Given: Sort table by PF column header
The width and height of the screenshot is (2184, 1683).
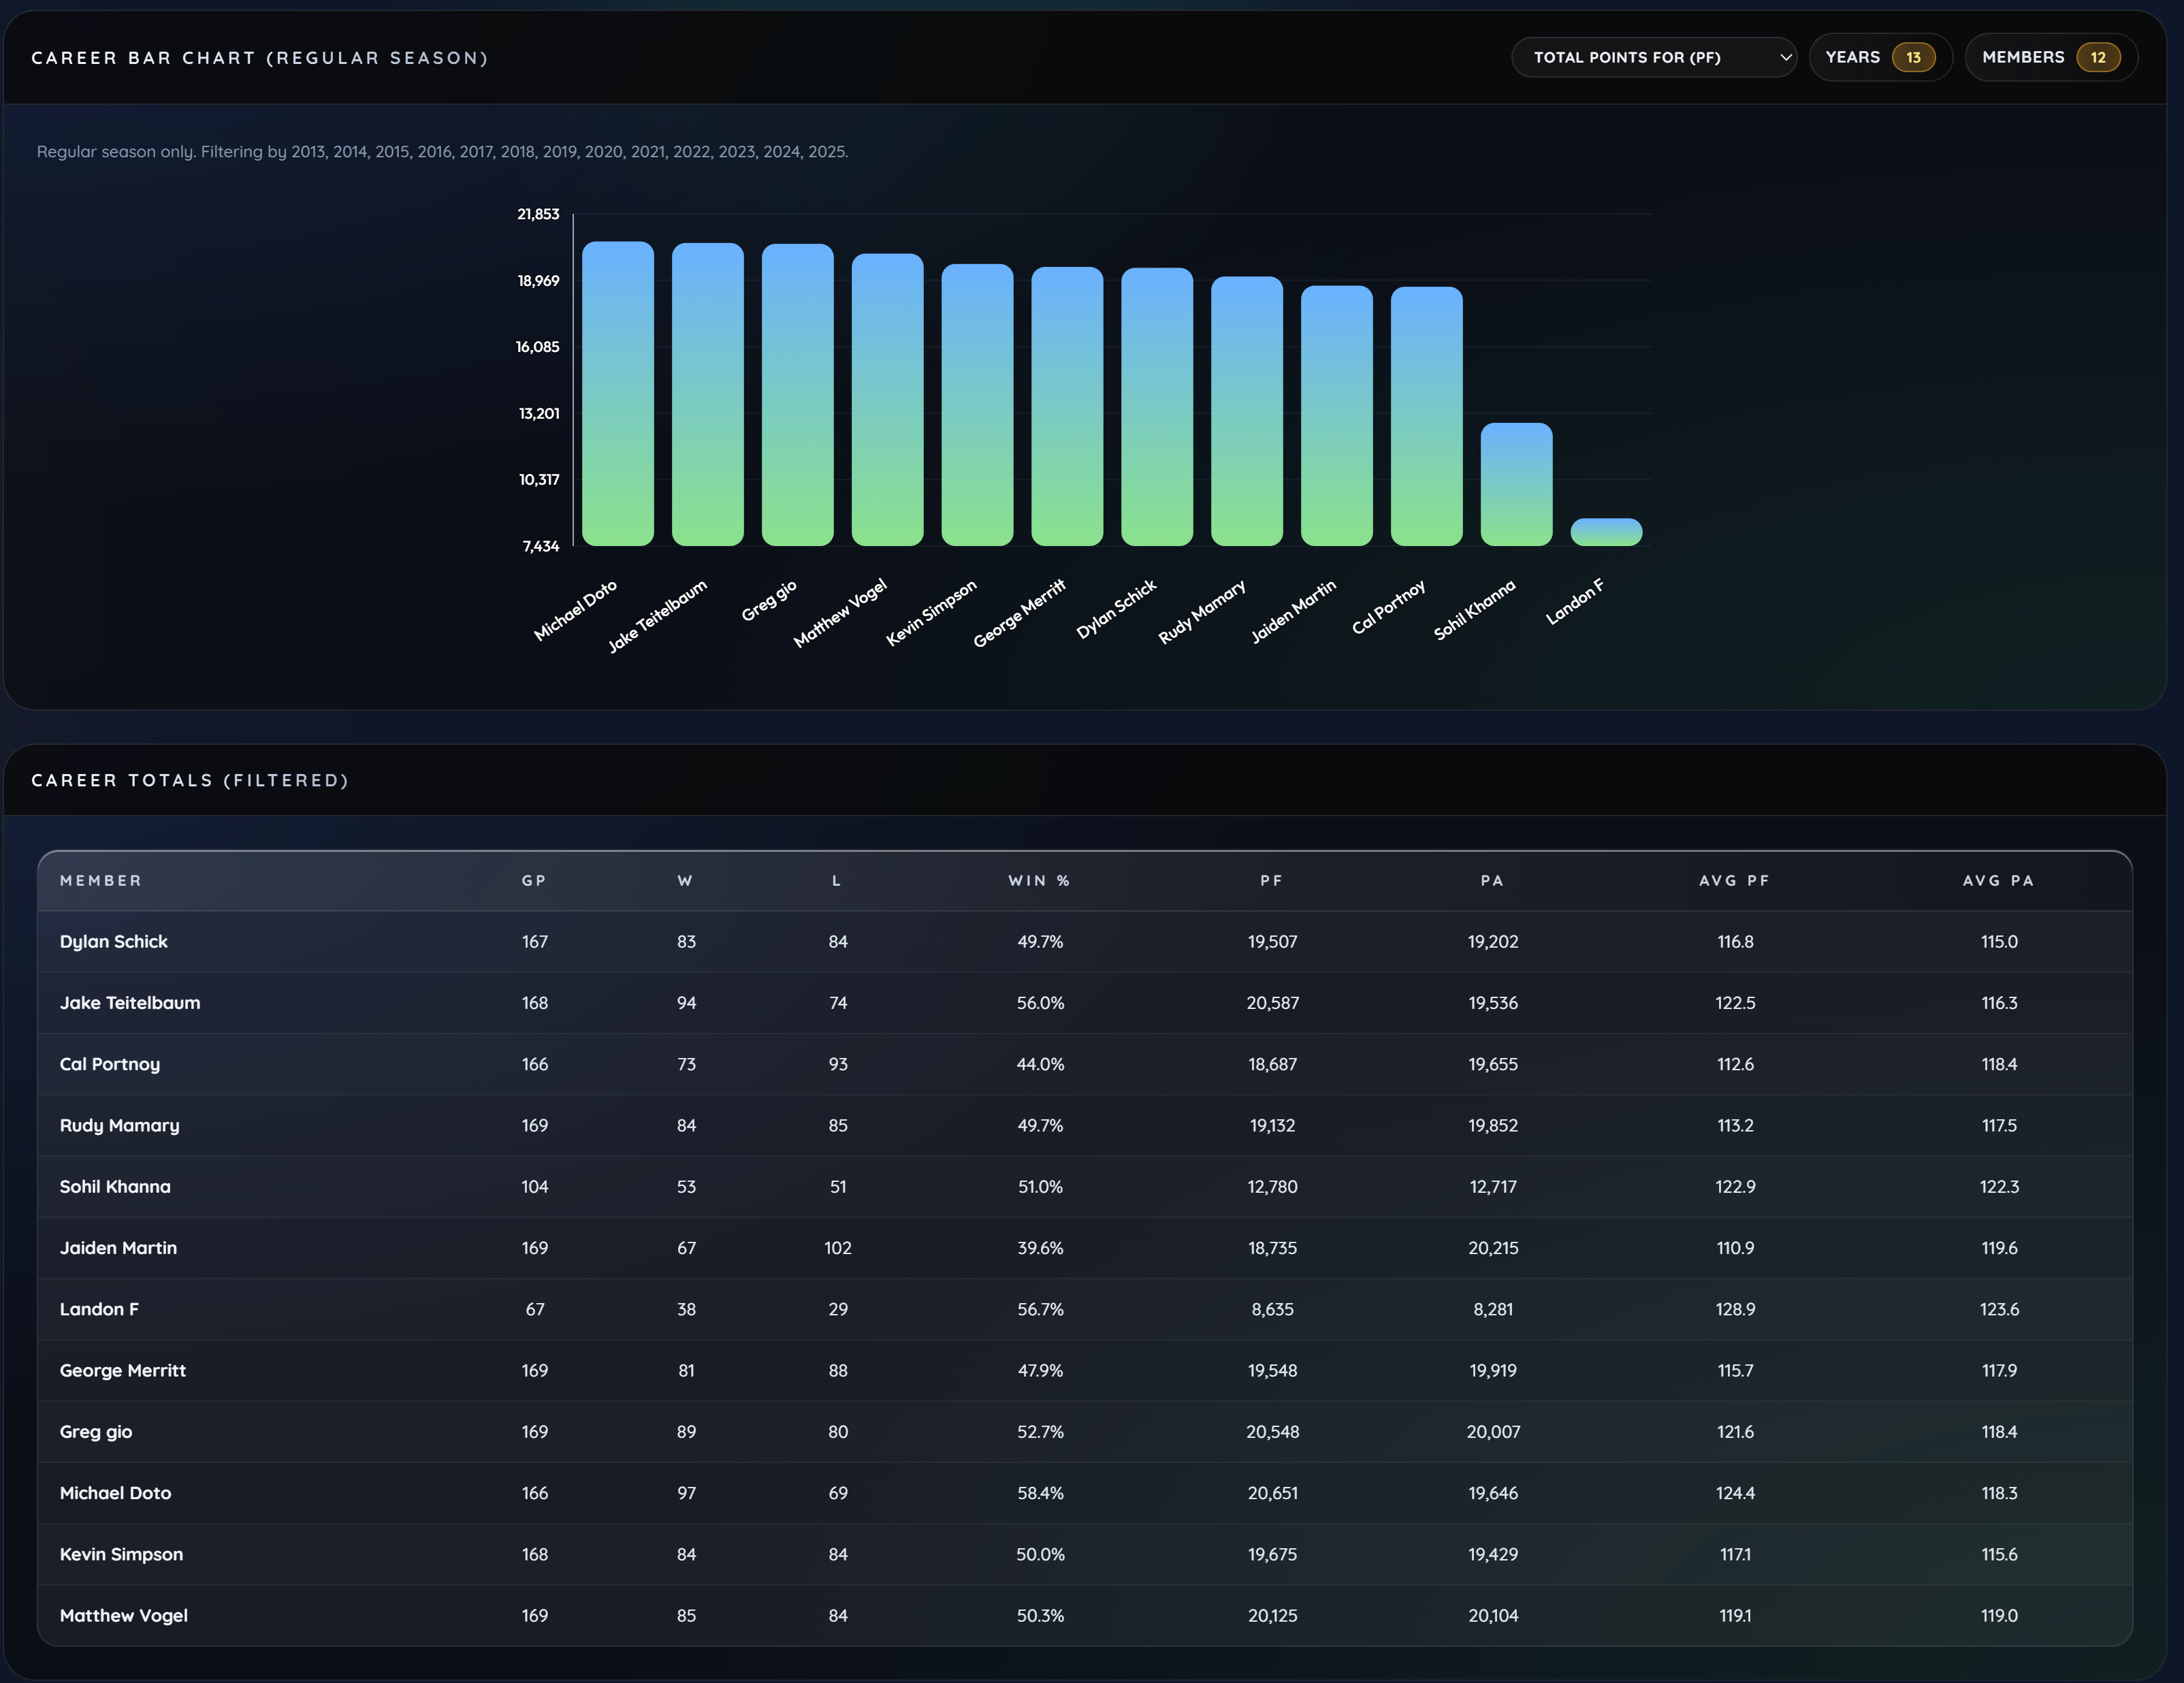Looking at the screenshot, I should [1271, 880].
